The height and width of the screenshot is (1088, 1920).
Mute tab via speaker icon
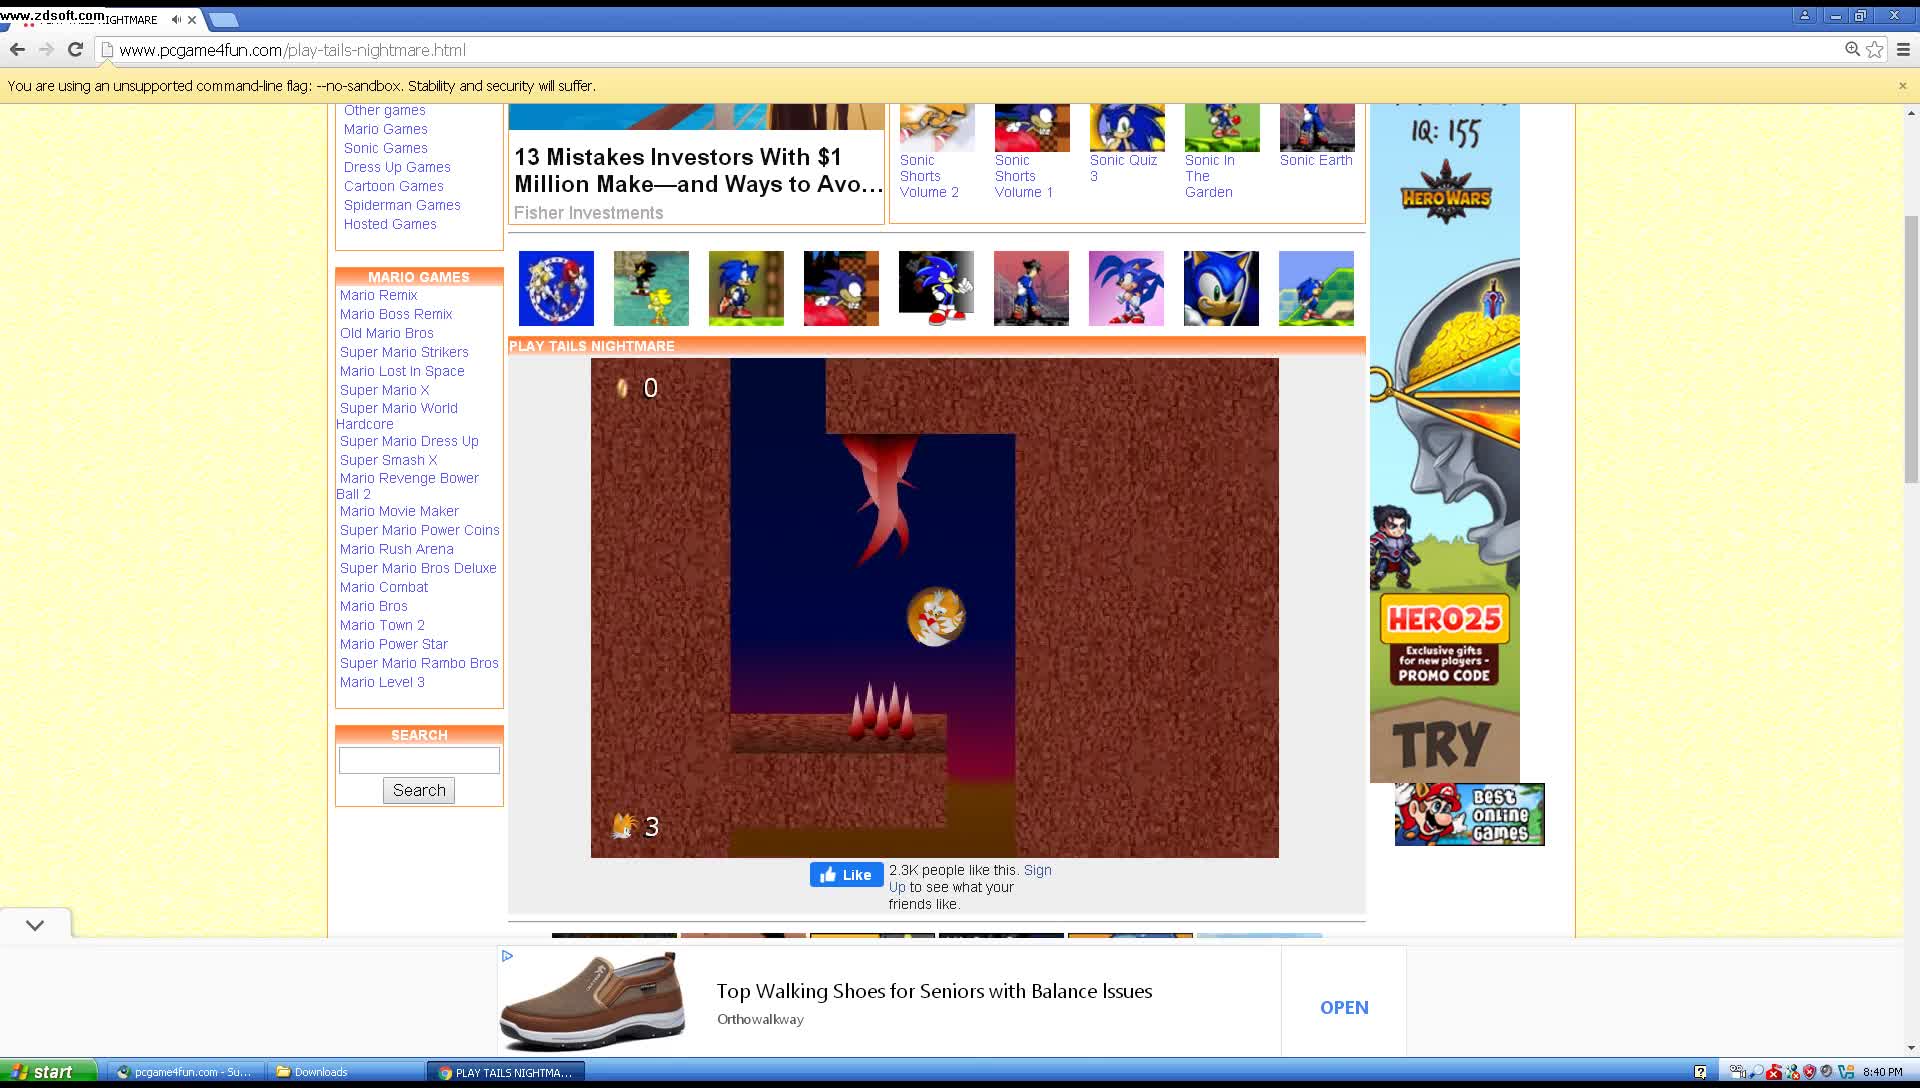click(176, 19)
